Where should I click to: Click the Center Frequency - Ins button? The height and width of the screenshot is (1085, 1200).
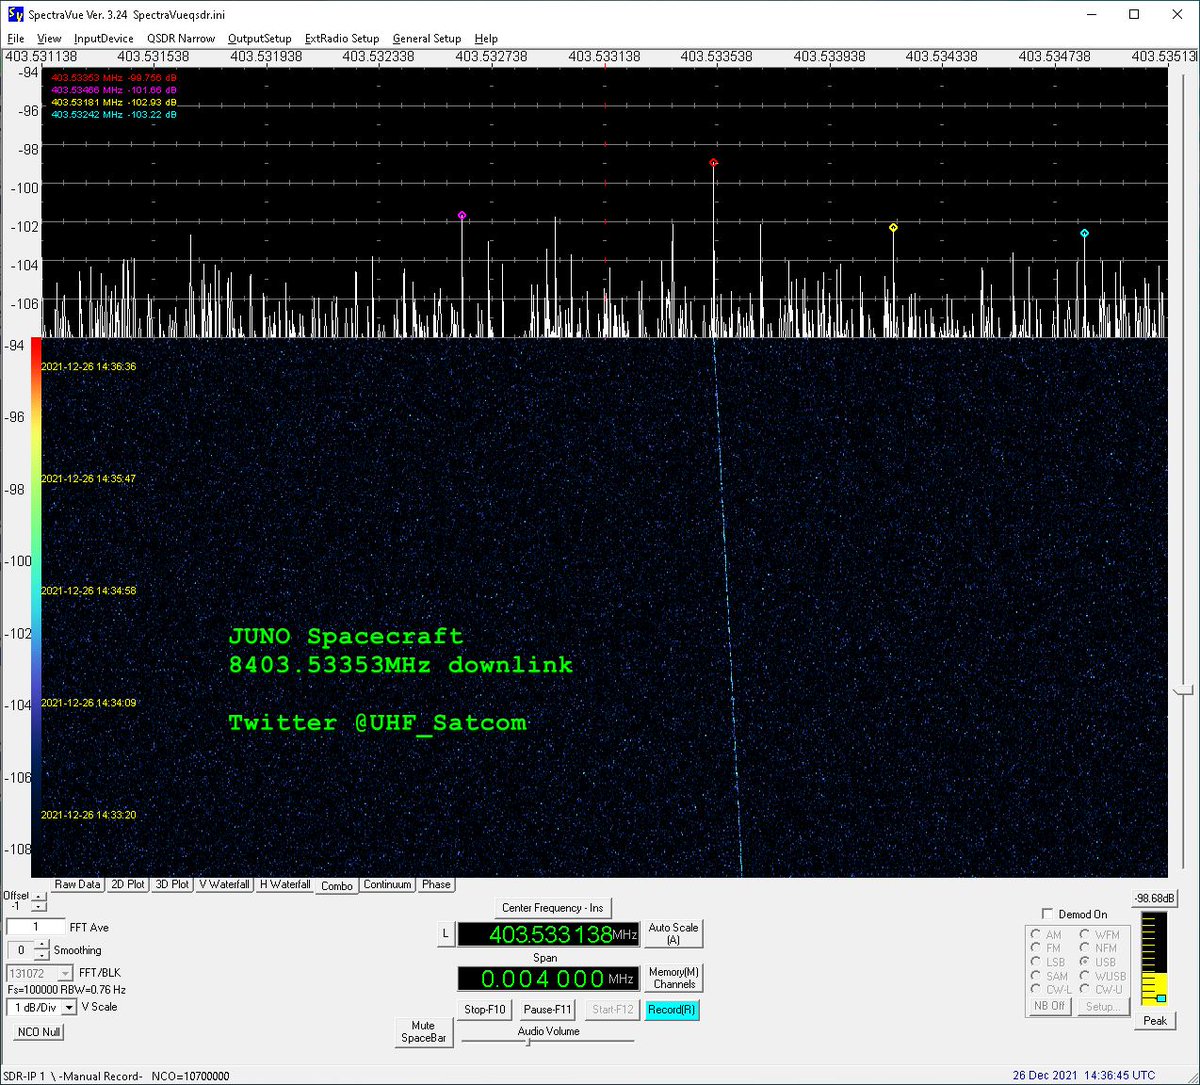pos(552,908)
